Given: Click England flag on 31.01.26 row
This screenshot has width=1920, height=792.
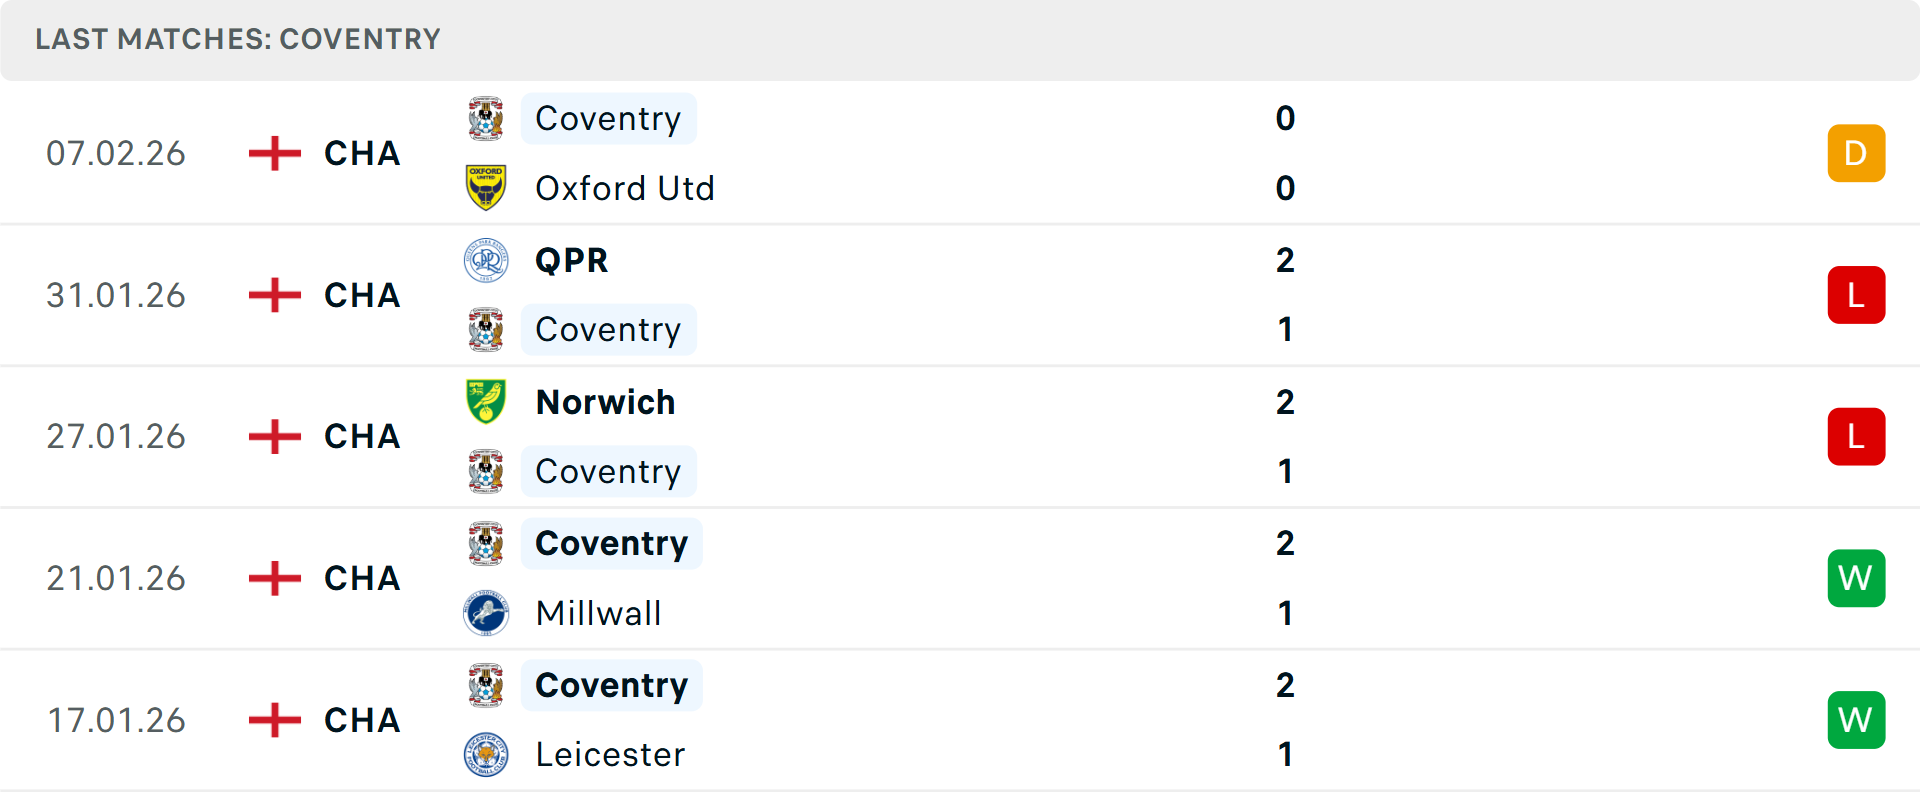Looking at the screenshot, I should click(275, 295).
